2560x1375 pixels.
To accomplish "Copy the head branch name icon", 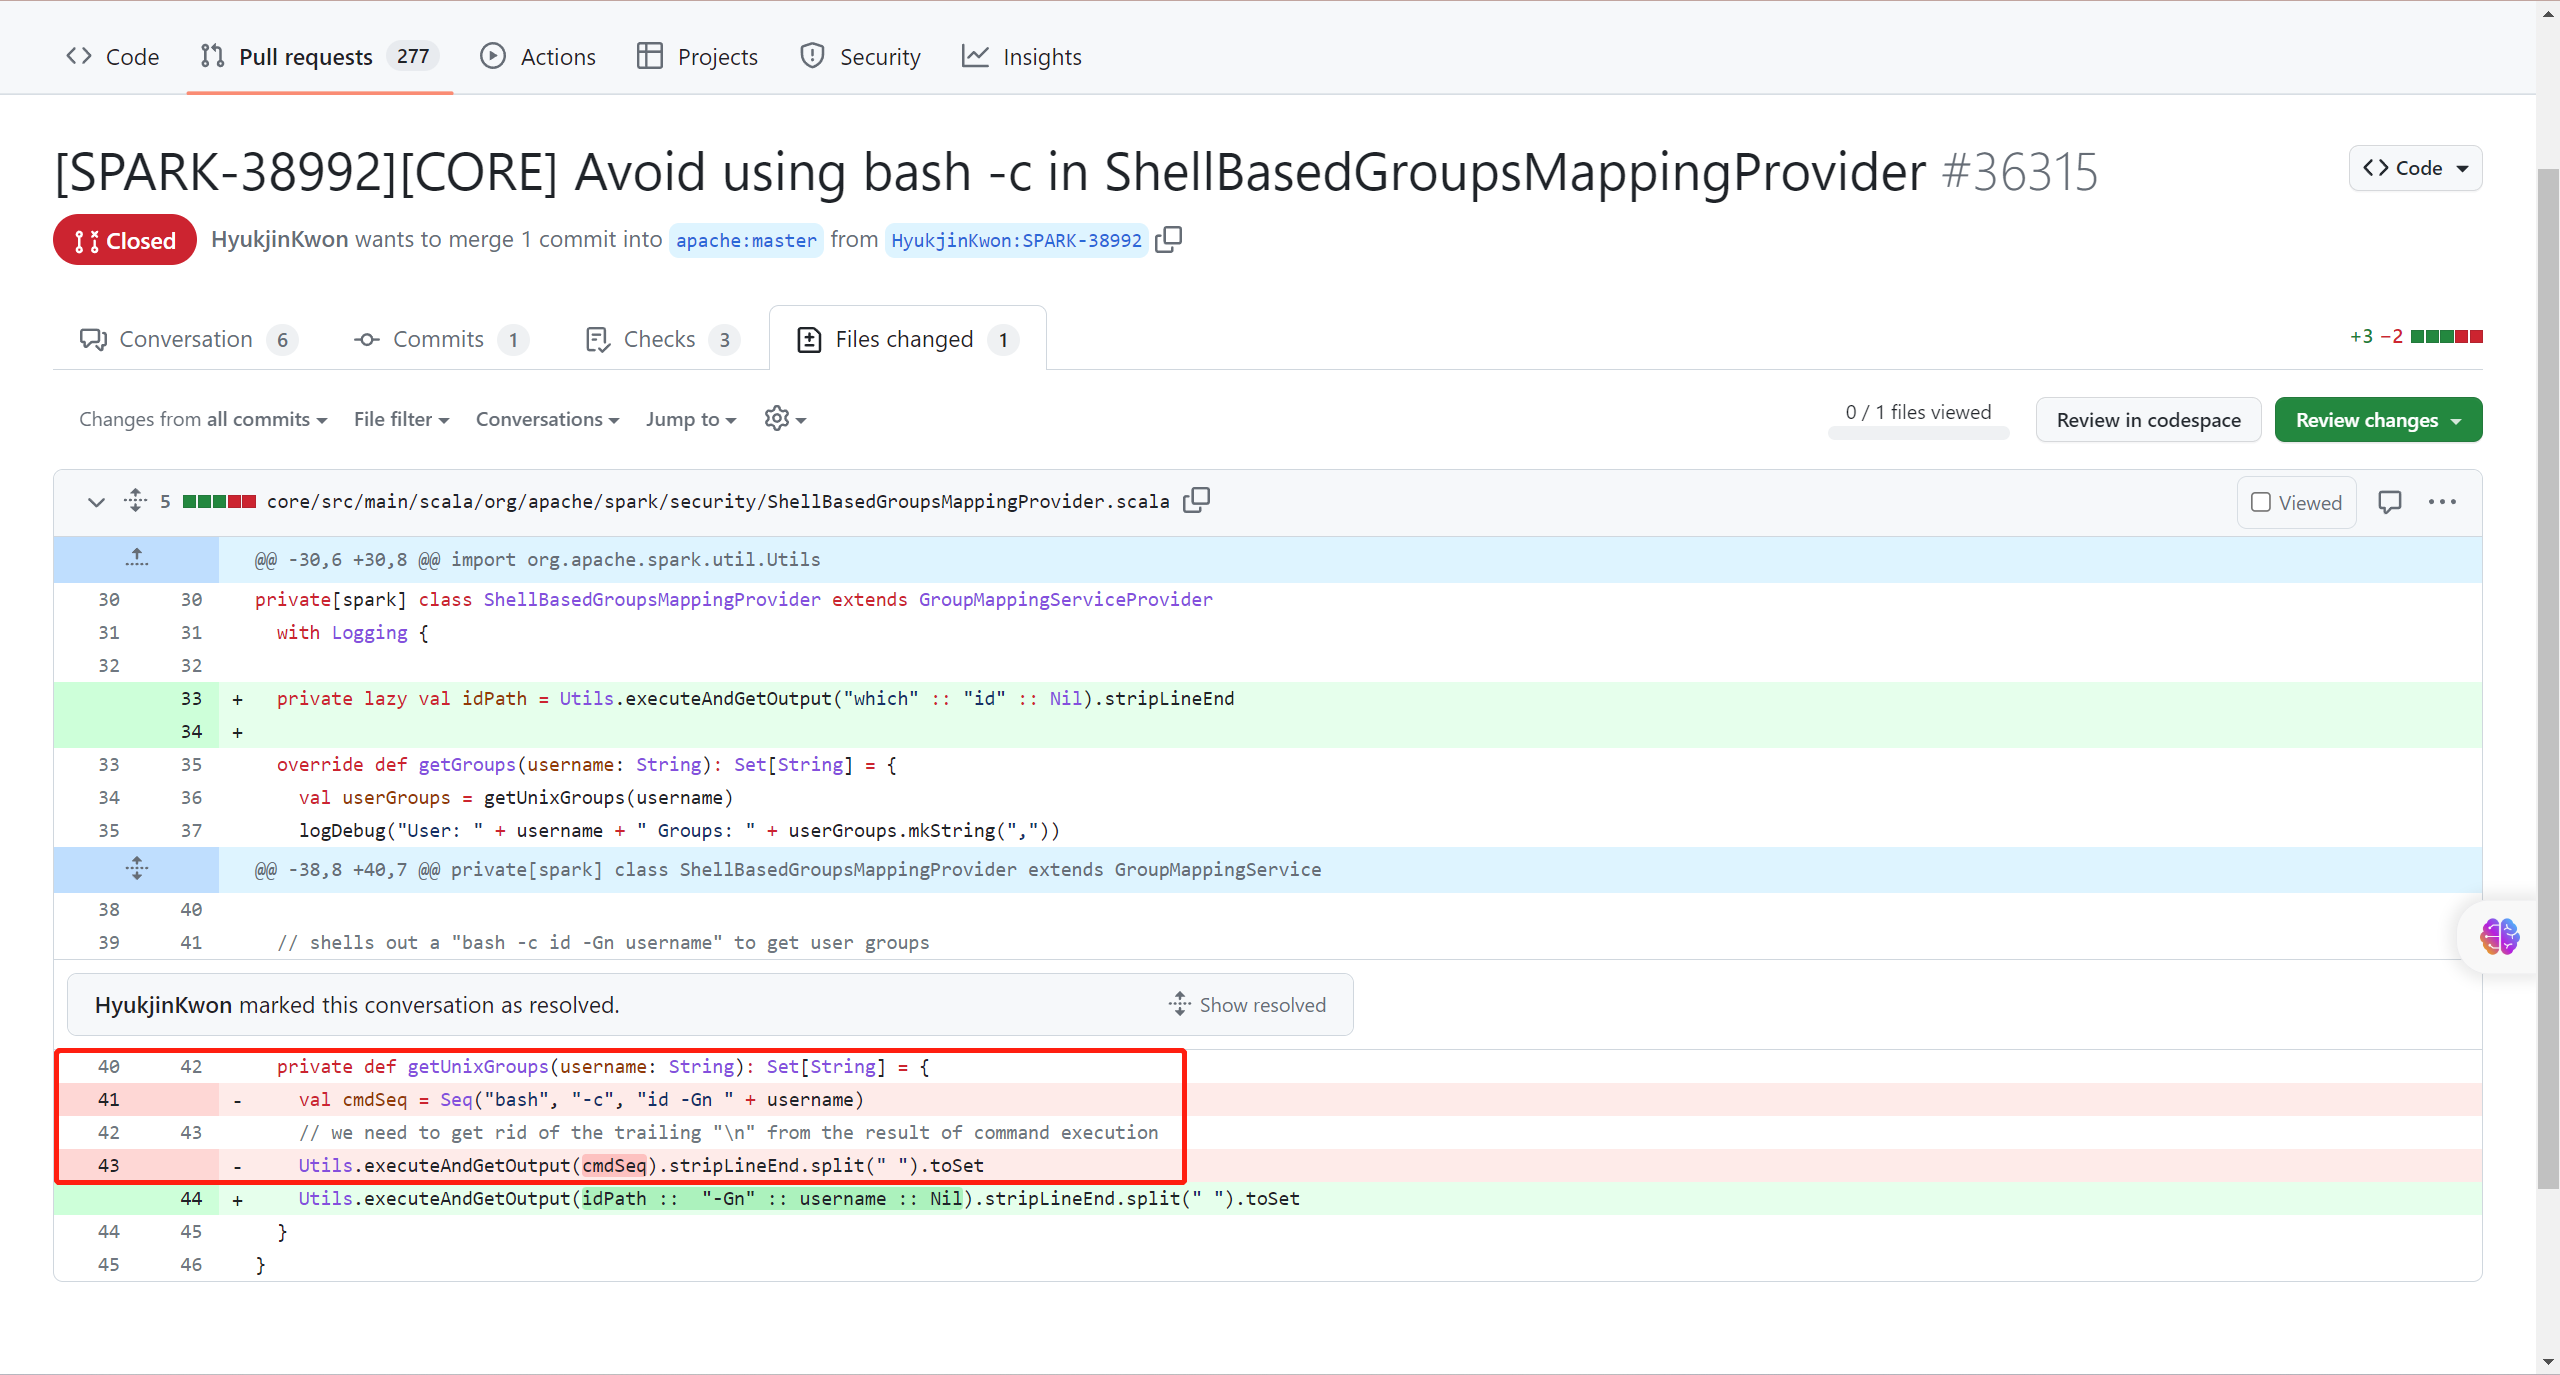I will [1168, 240].
